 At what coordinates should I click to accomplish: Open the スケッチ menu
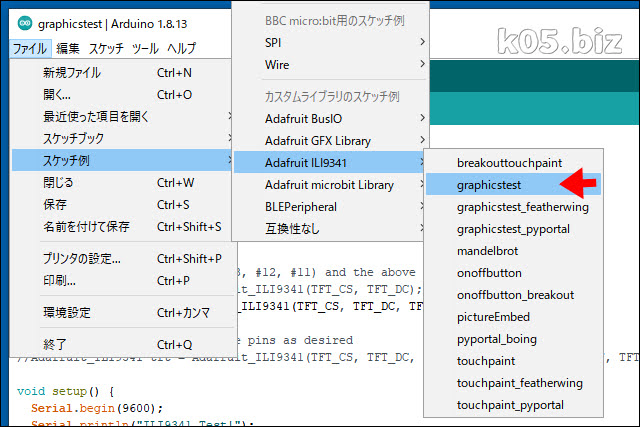coord(106,49)
